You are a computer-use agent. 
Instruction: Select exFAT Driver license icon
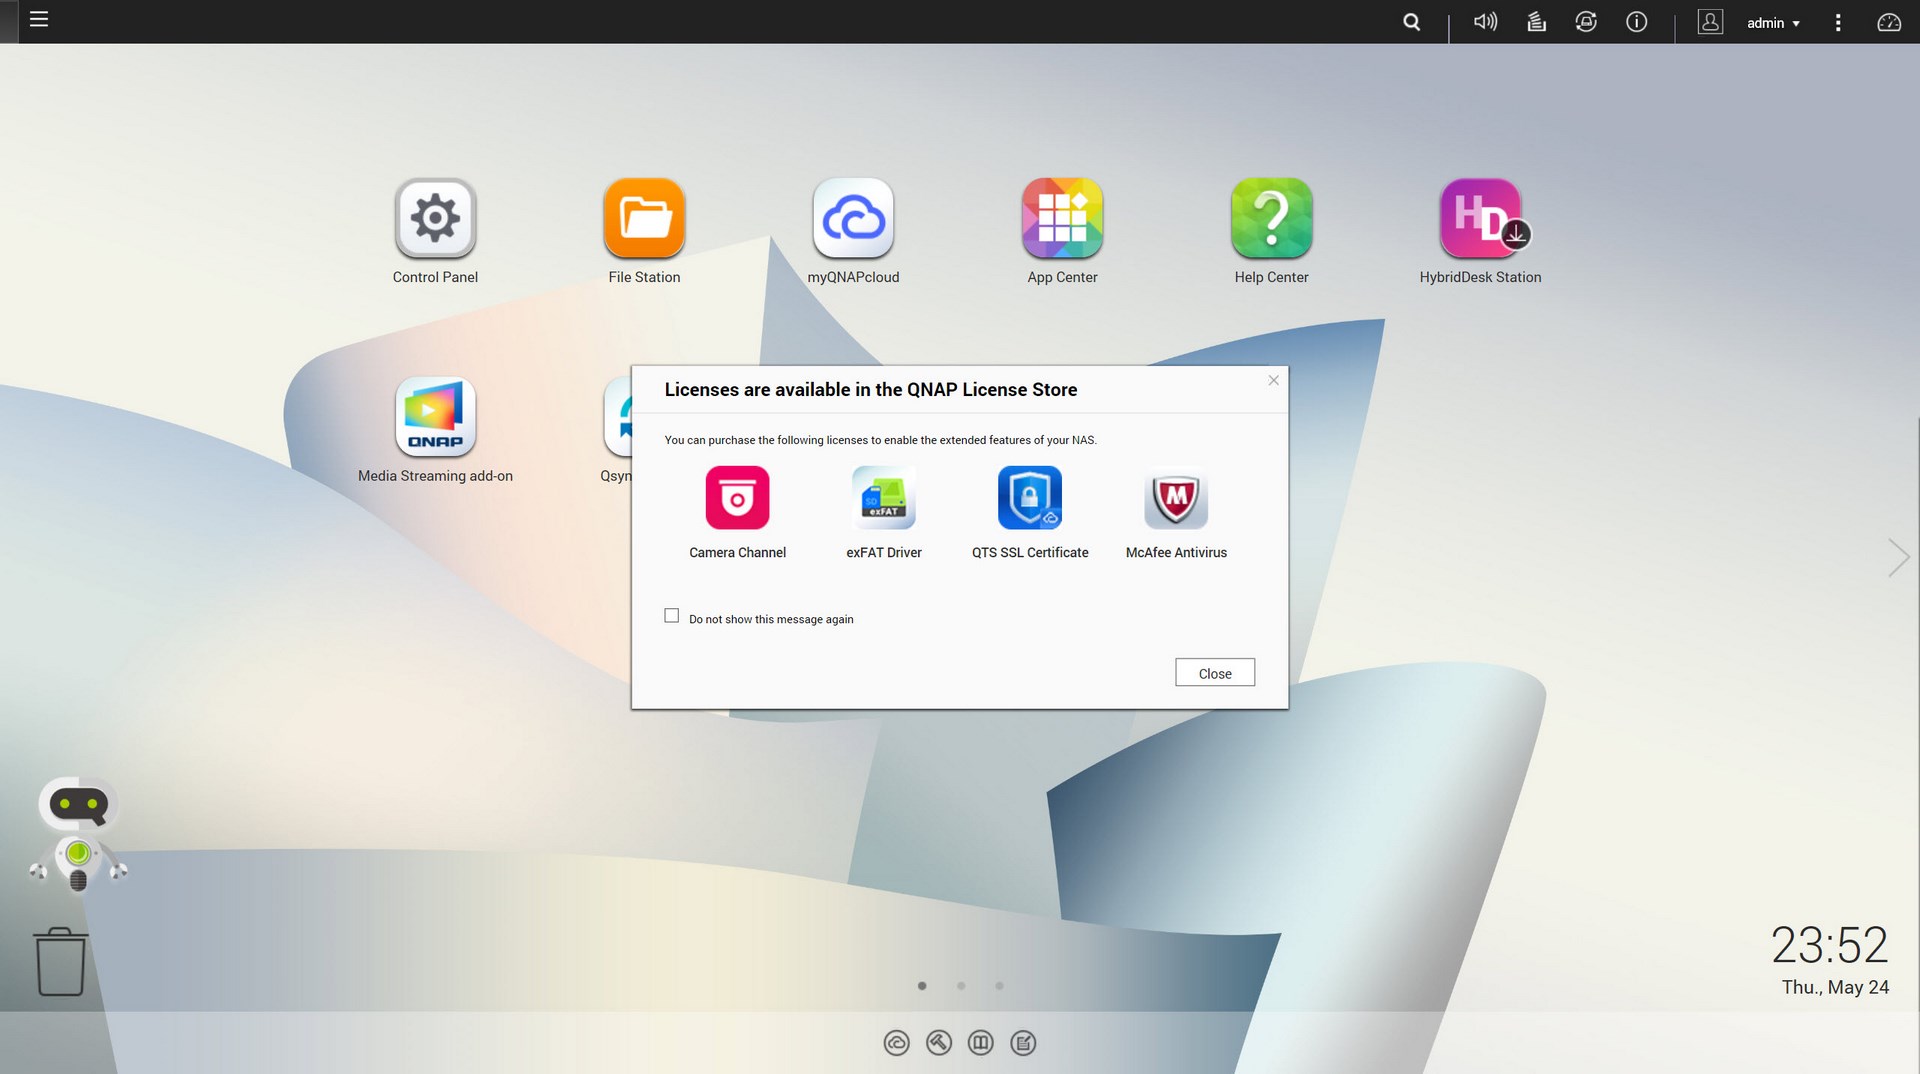click(x=884, y=498)
